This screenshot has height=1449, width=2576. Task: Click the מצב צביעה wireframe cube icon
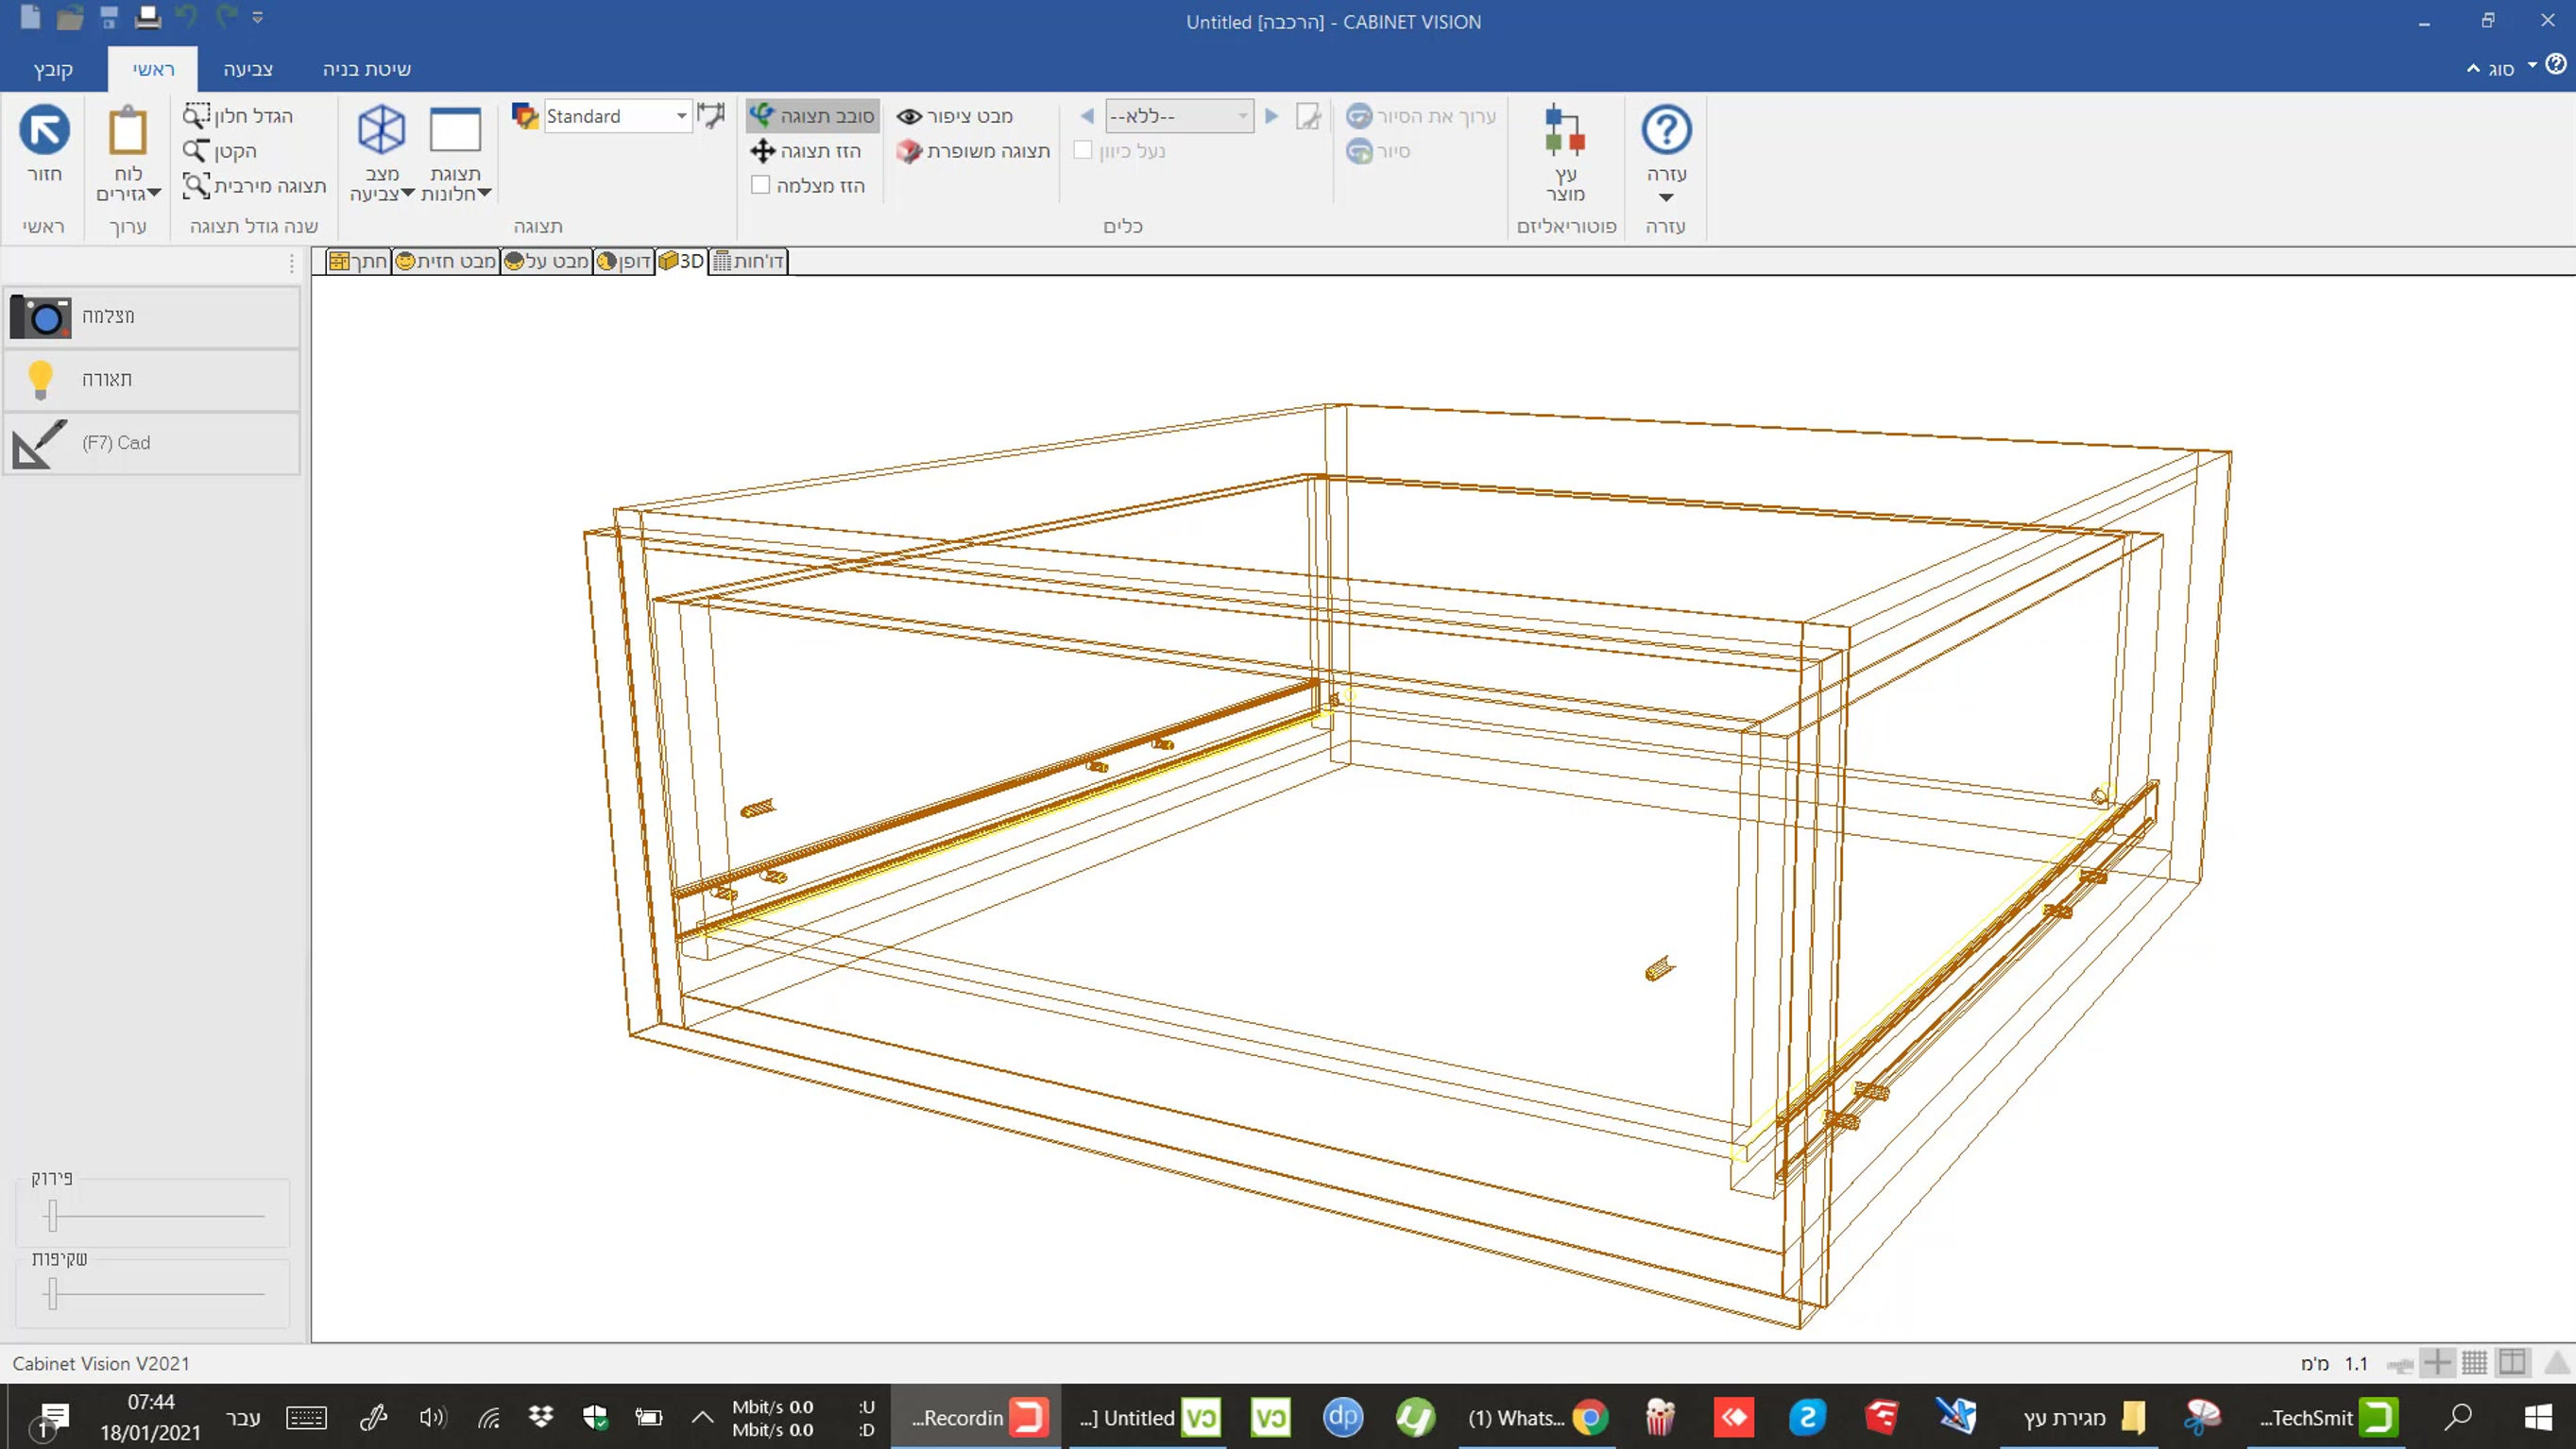click(381, 130)
